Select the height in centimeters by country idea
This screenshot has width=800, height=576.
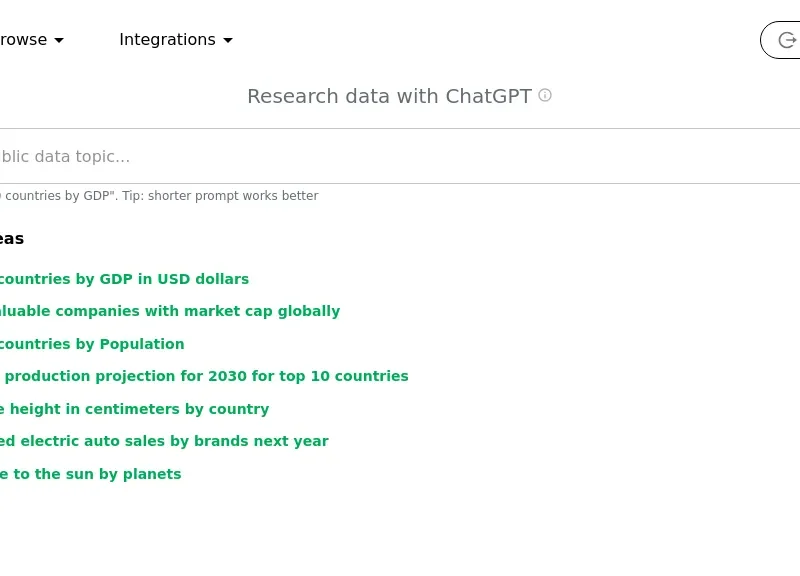point(133,409)
